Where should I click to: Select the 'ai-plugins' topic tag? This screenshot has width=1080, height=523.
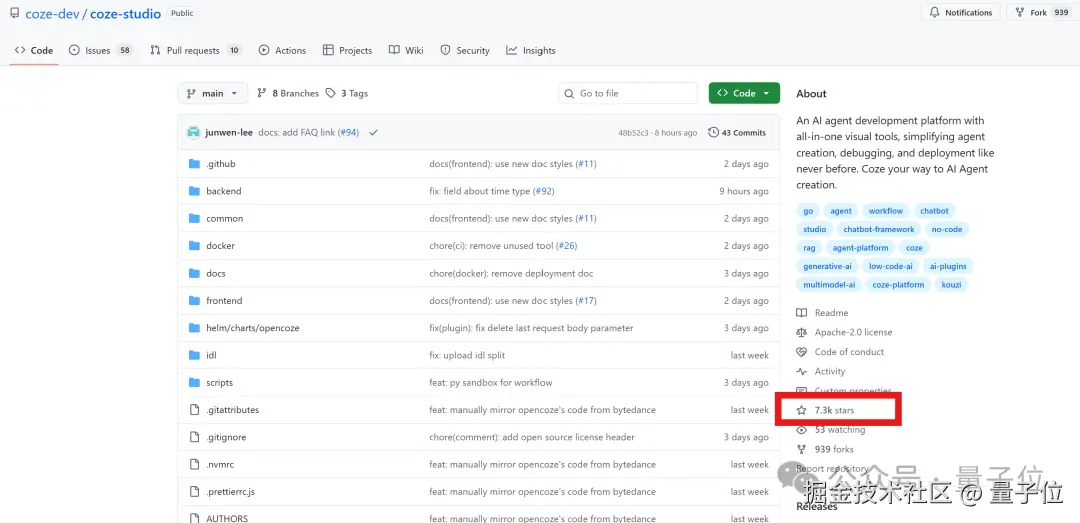point(948,266)
